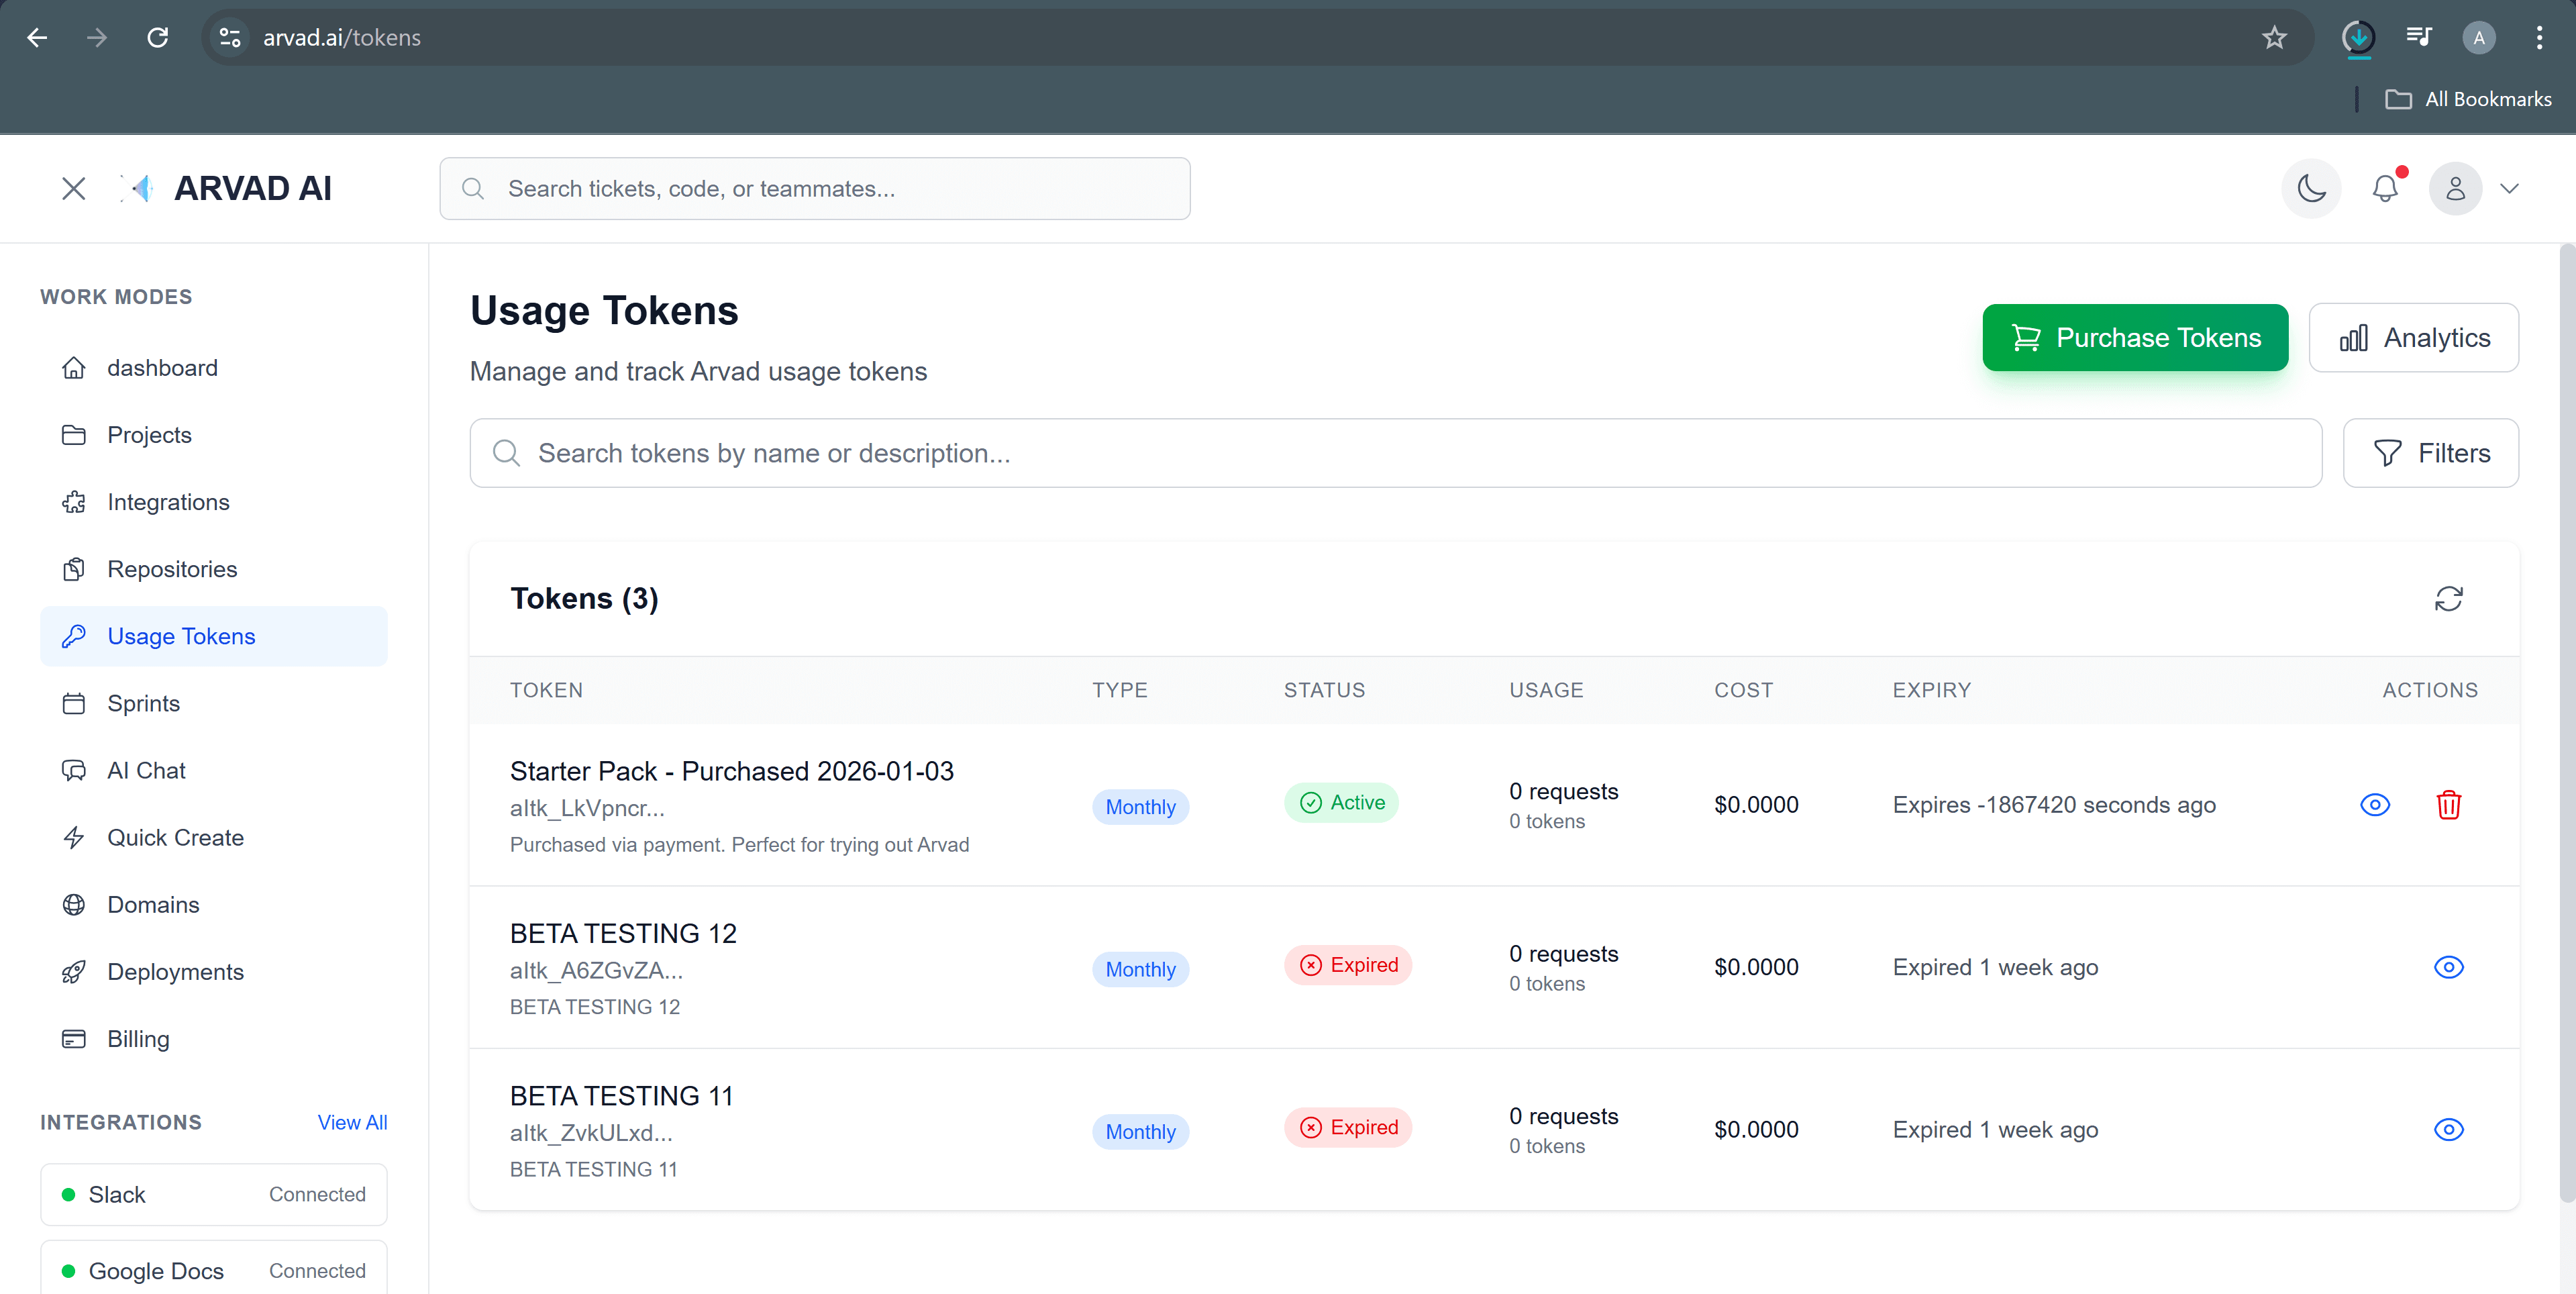Image resolution: width=2576 pixels, height=1294 pixels.
Task: Open the AI Chat sidebar section
Action: point(146,770)
